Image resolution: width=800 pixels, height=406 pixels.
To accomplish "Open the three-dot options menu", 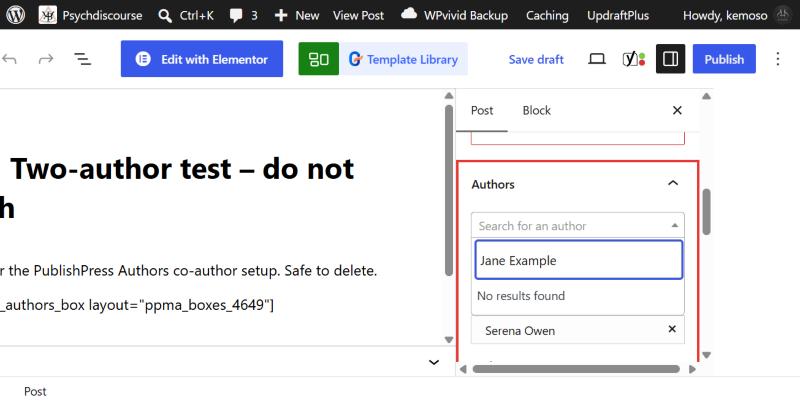I will (778, 59).
